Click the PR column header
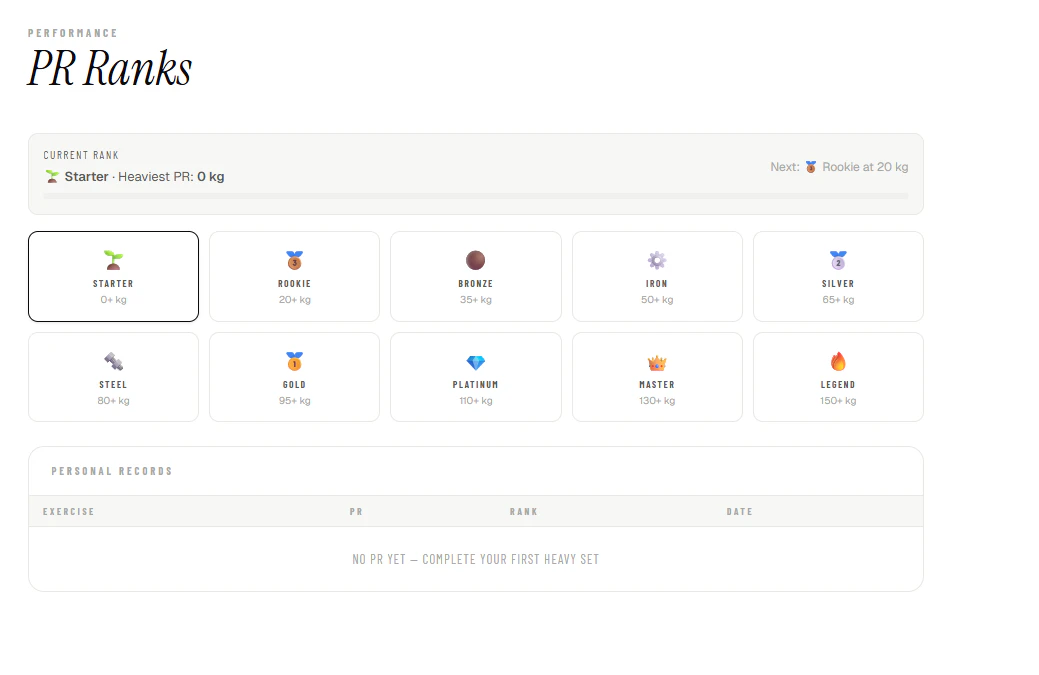The height and width of the screenshot is (675, 1039). 356,512
